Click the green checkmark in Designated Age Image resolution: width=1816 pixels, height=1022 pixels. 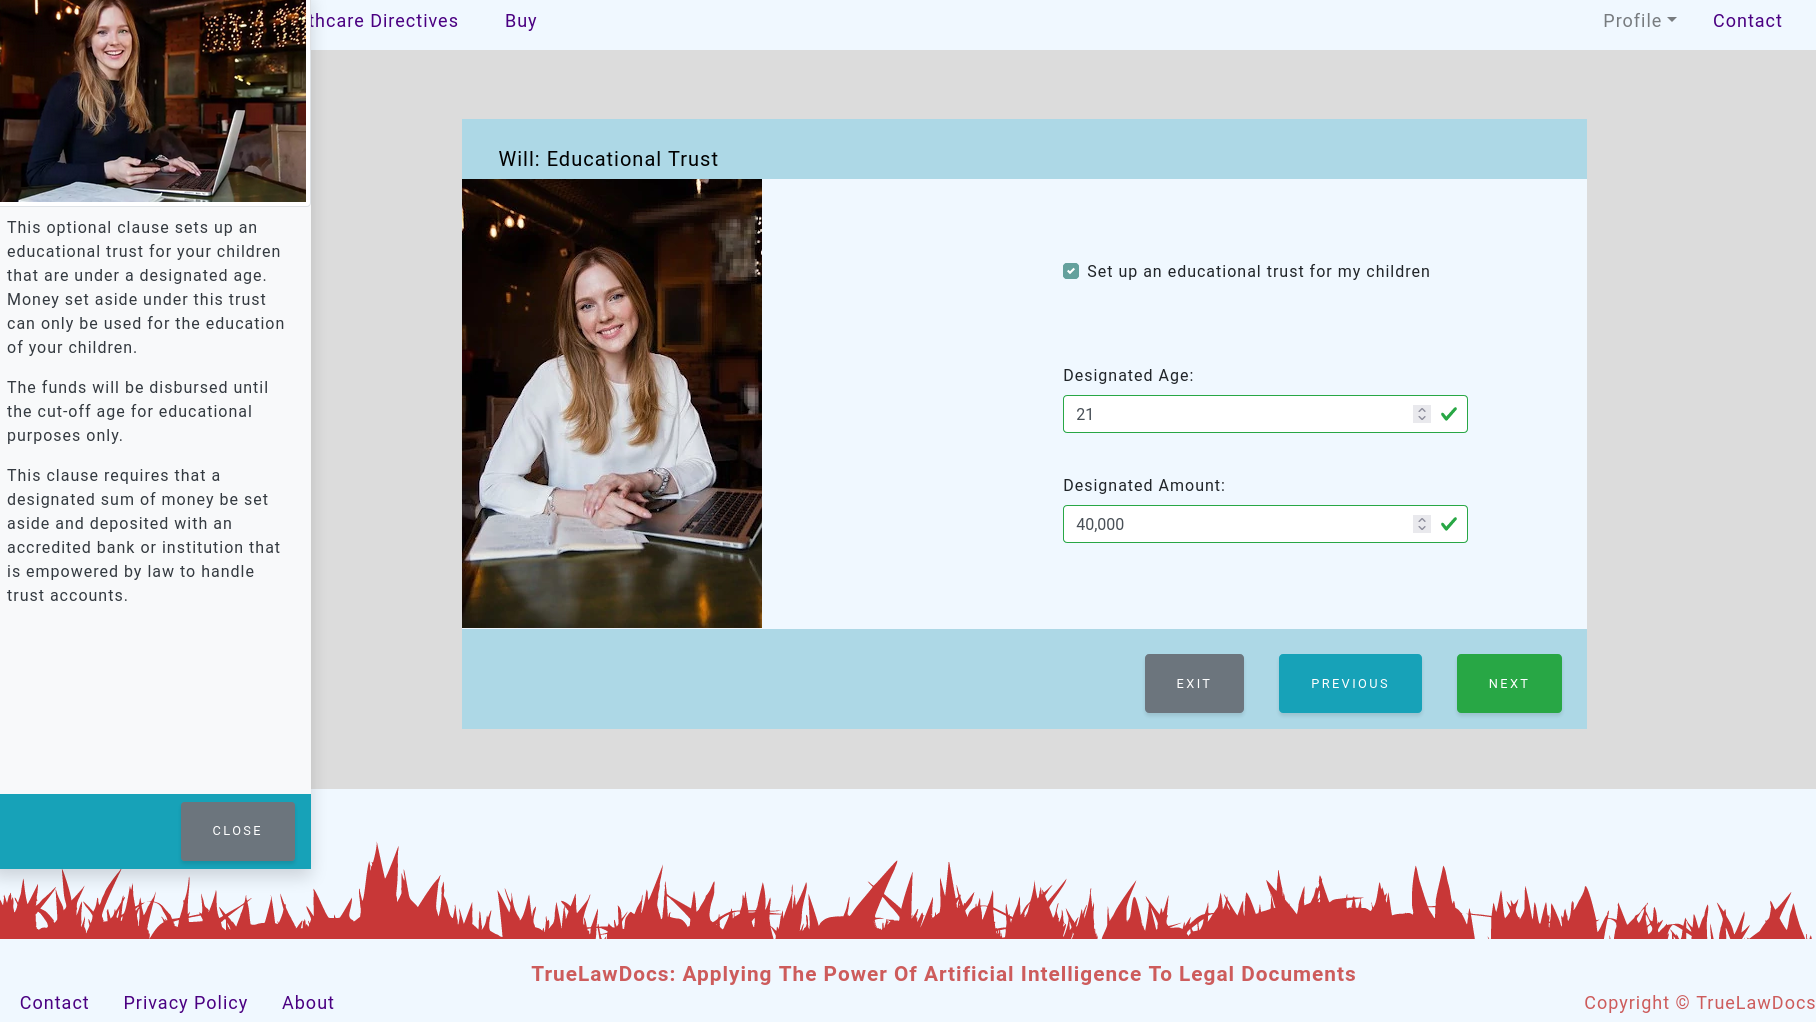(1449, 414)
